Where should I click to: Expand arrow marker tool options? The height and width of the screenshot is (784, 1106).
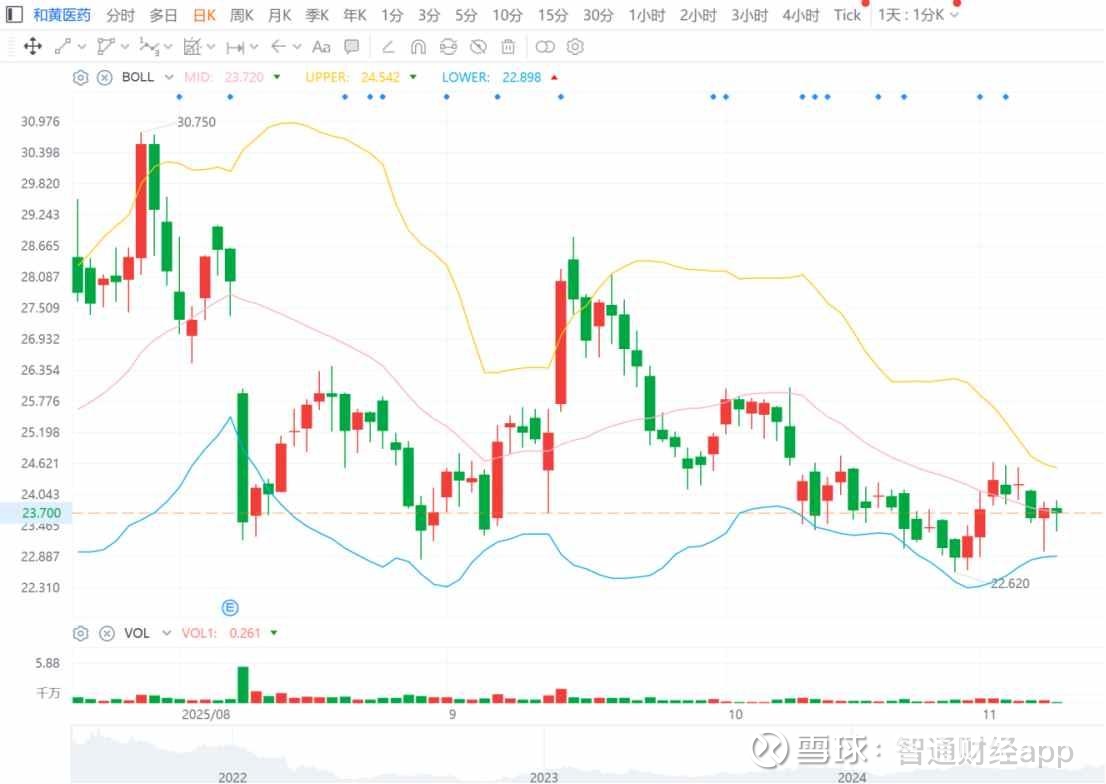tap(297, 47)
